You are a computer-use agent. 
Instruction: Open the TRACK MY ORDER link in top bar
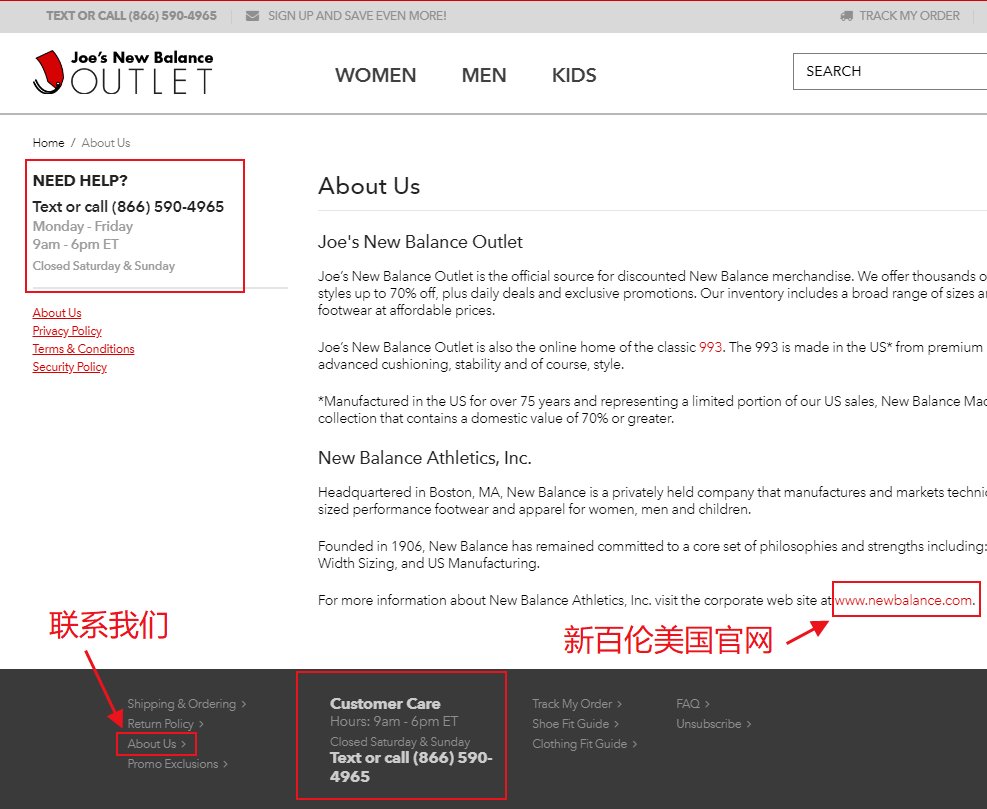click(x=910, y=16)
